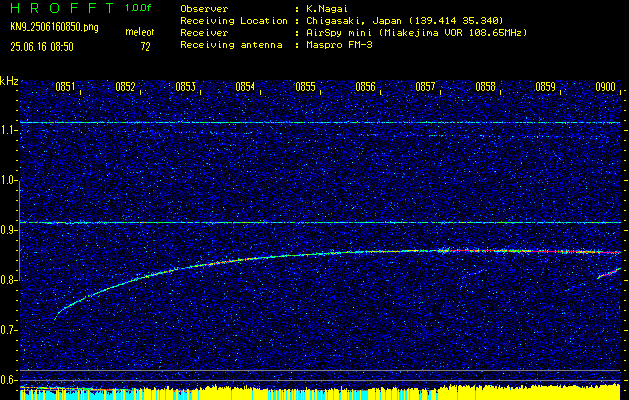Viewport: 629px width, 400px height.
Task: Click the AirSpy mini receiver description
Action: pos(416,32)
